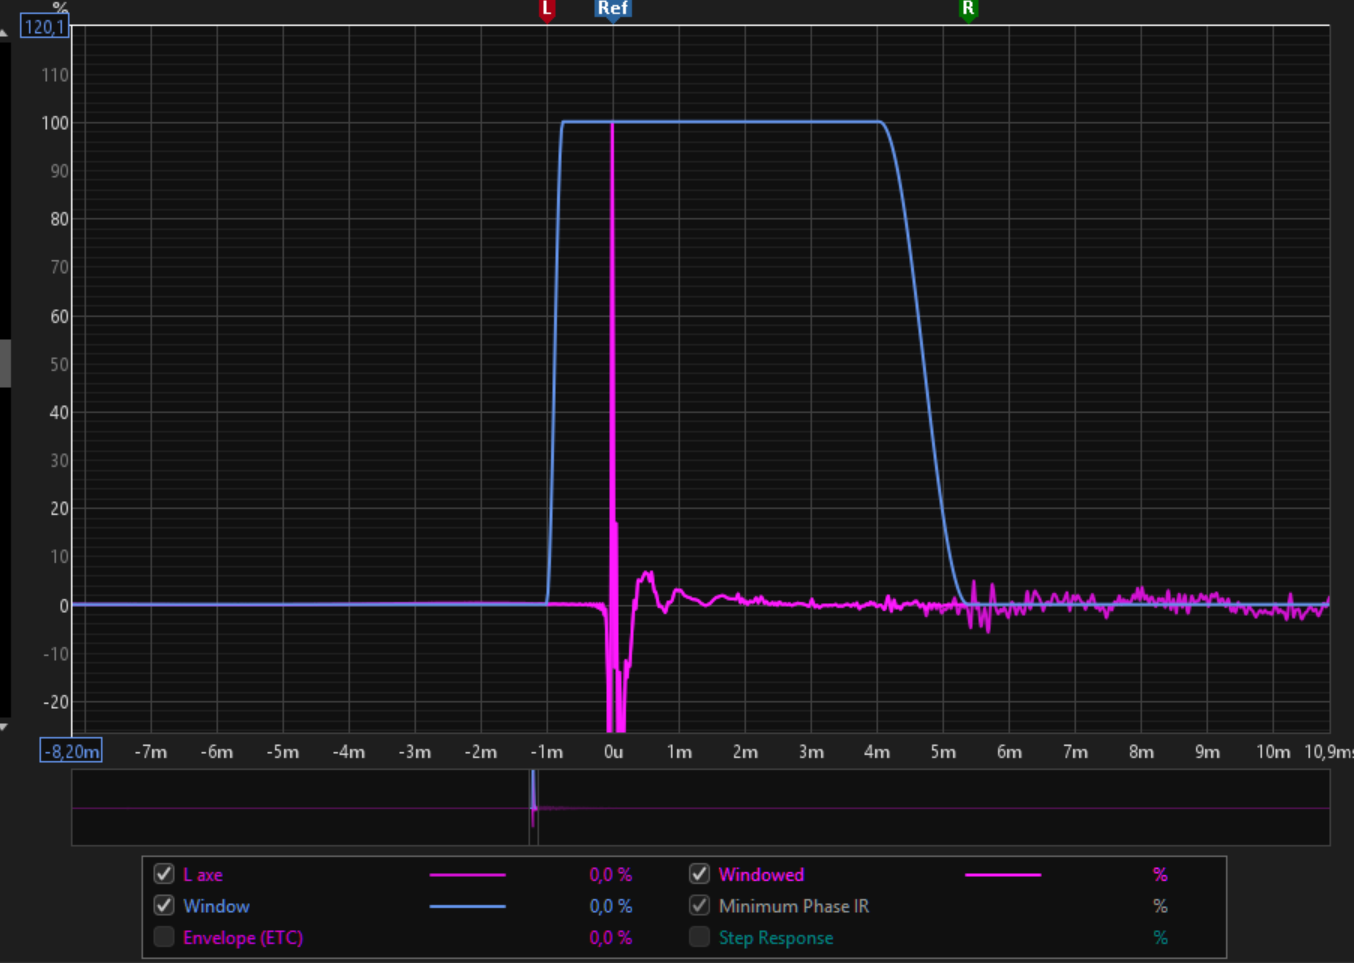Hide the Window trace via its checkbox
The image size is (1354, 963).
(164, 906)
